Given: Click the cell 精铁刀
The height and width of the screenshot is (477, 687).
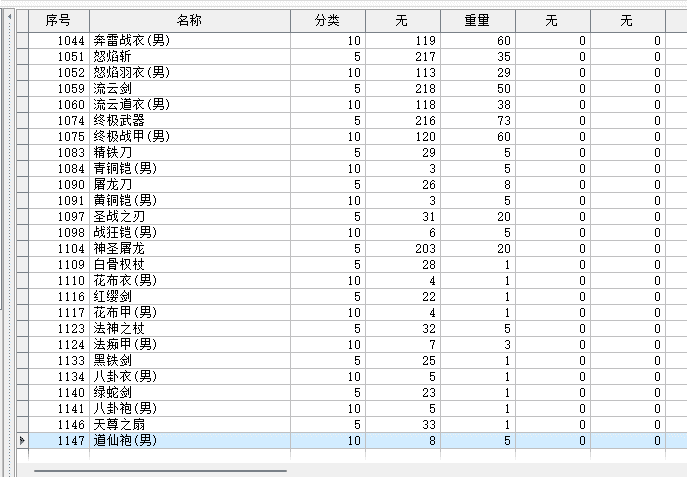Looking at the screenshot, I should click(190, 153).
